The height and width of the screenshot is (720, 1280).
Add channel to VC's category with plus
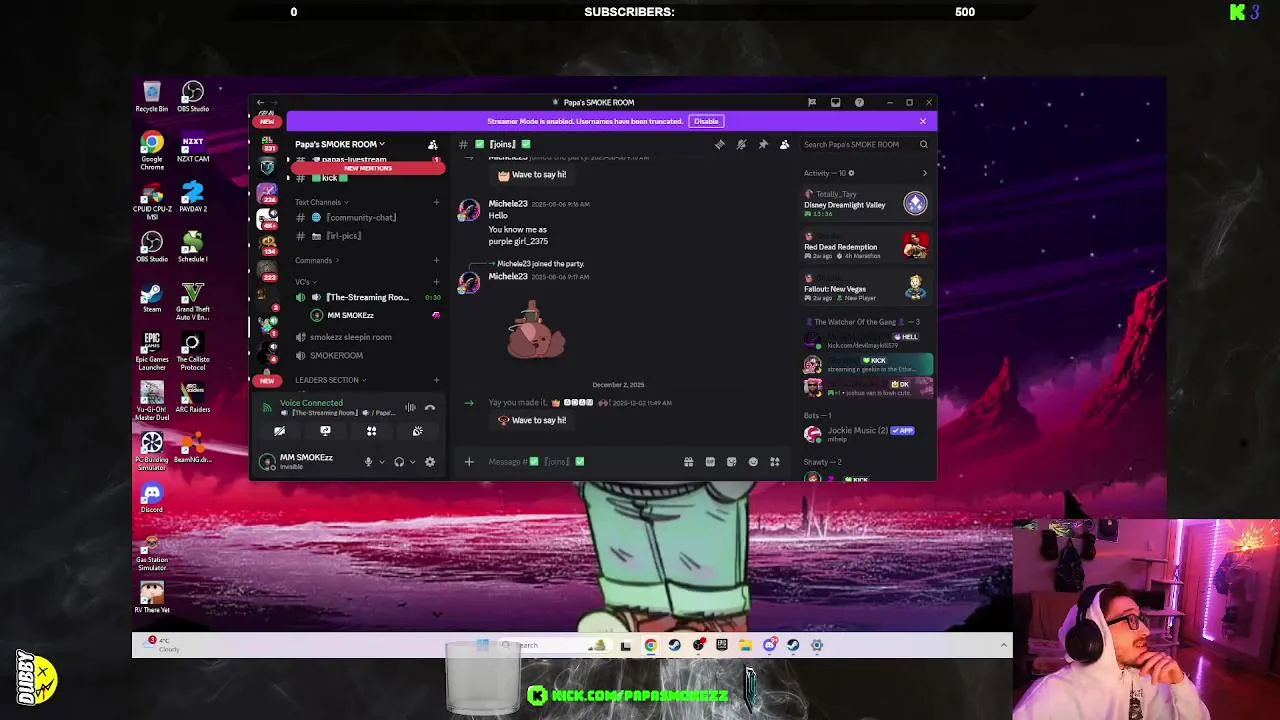click(x=436, y=282)
